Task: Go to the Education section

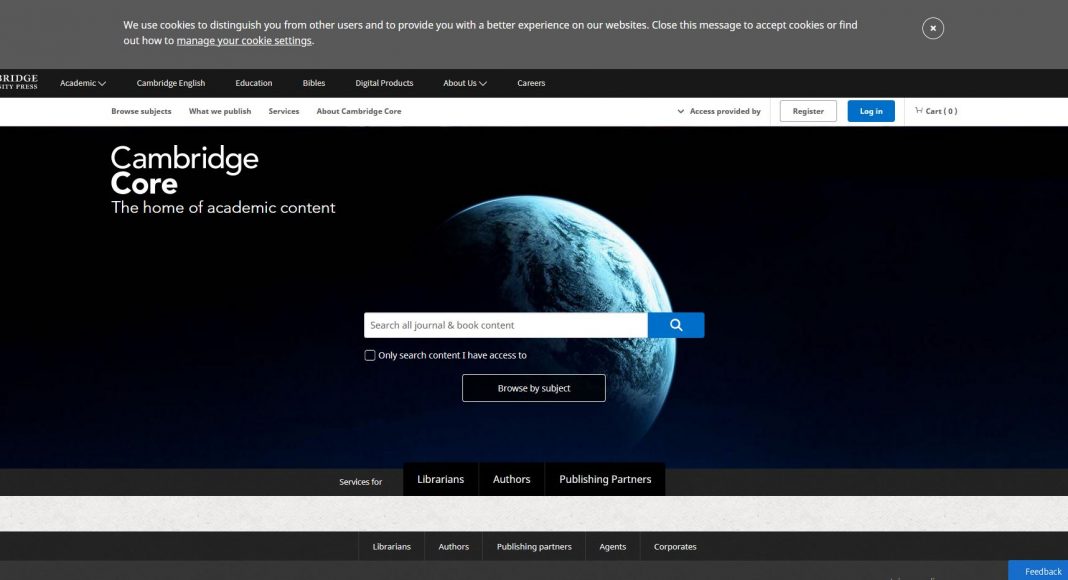Action: tap(253, 83)
